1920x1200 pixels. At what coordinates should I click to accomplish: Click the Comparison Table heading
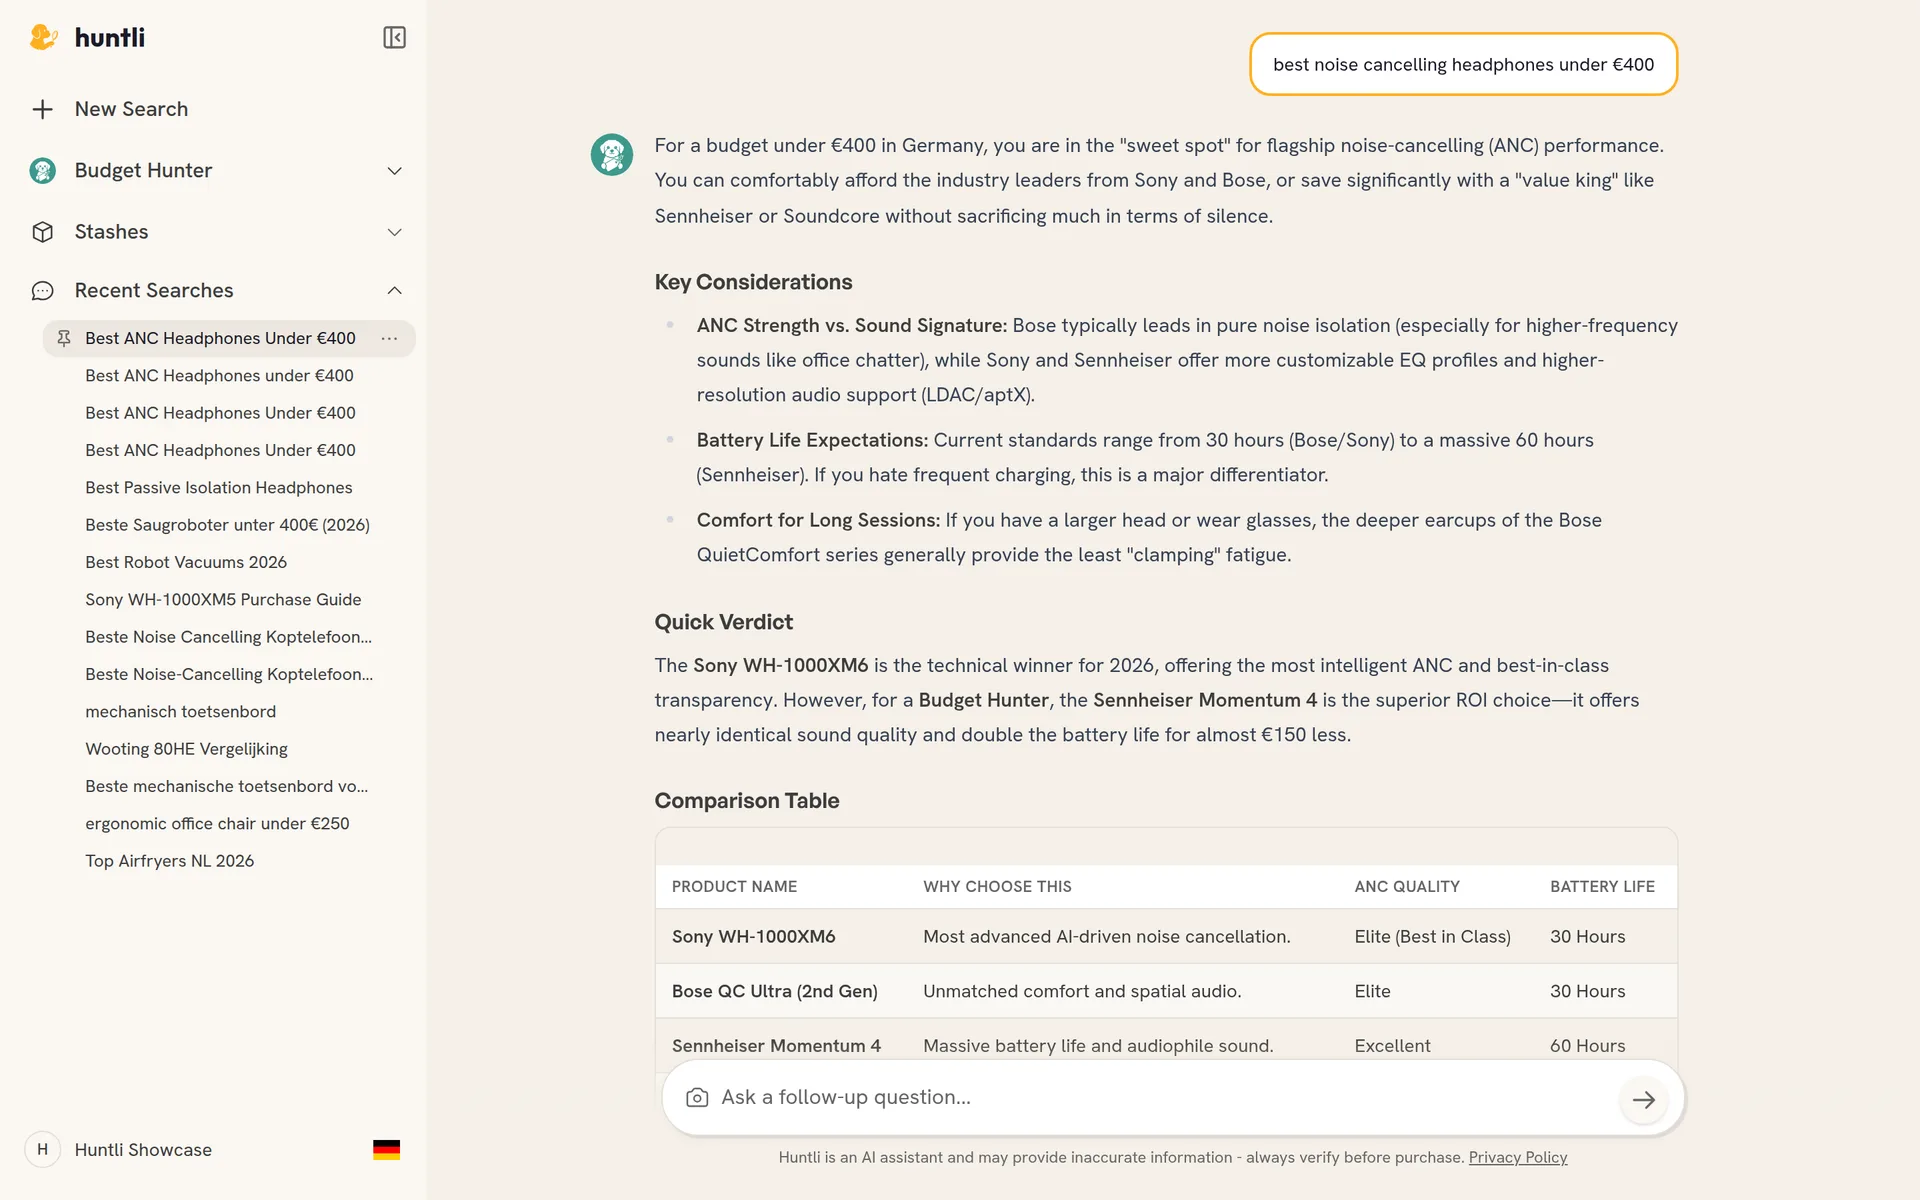click(x=746, y=801)
